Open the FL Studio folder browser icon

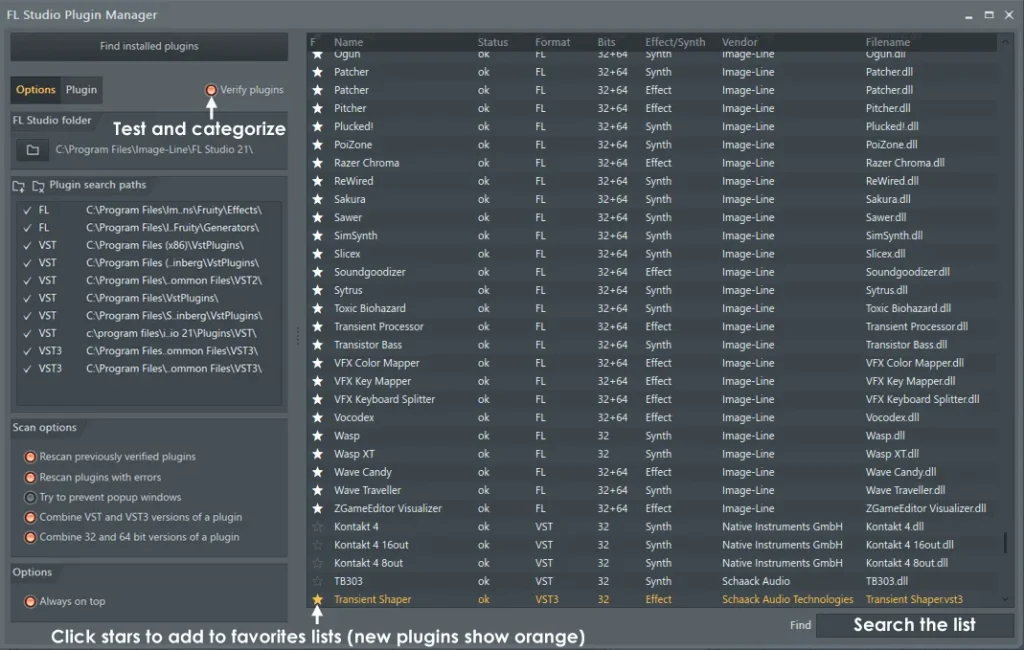click(31, 150)
